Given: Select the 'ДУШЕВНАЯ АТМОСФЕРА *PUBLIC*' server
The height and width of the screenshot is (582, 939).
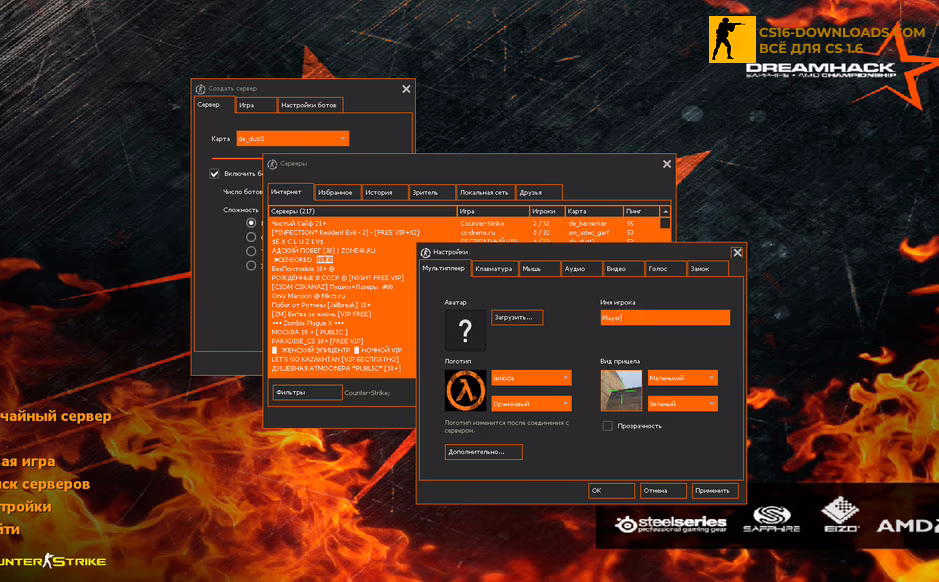Looking at the screenshot, I should click(343, 368).
